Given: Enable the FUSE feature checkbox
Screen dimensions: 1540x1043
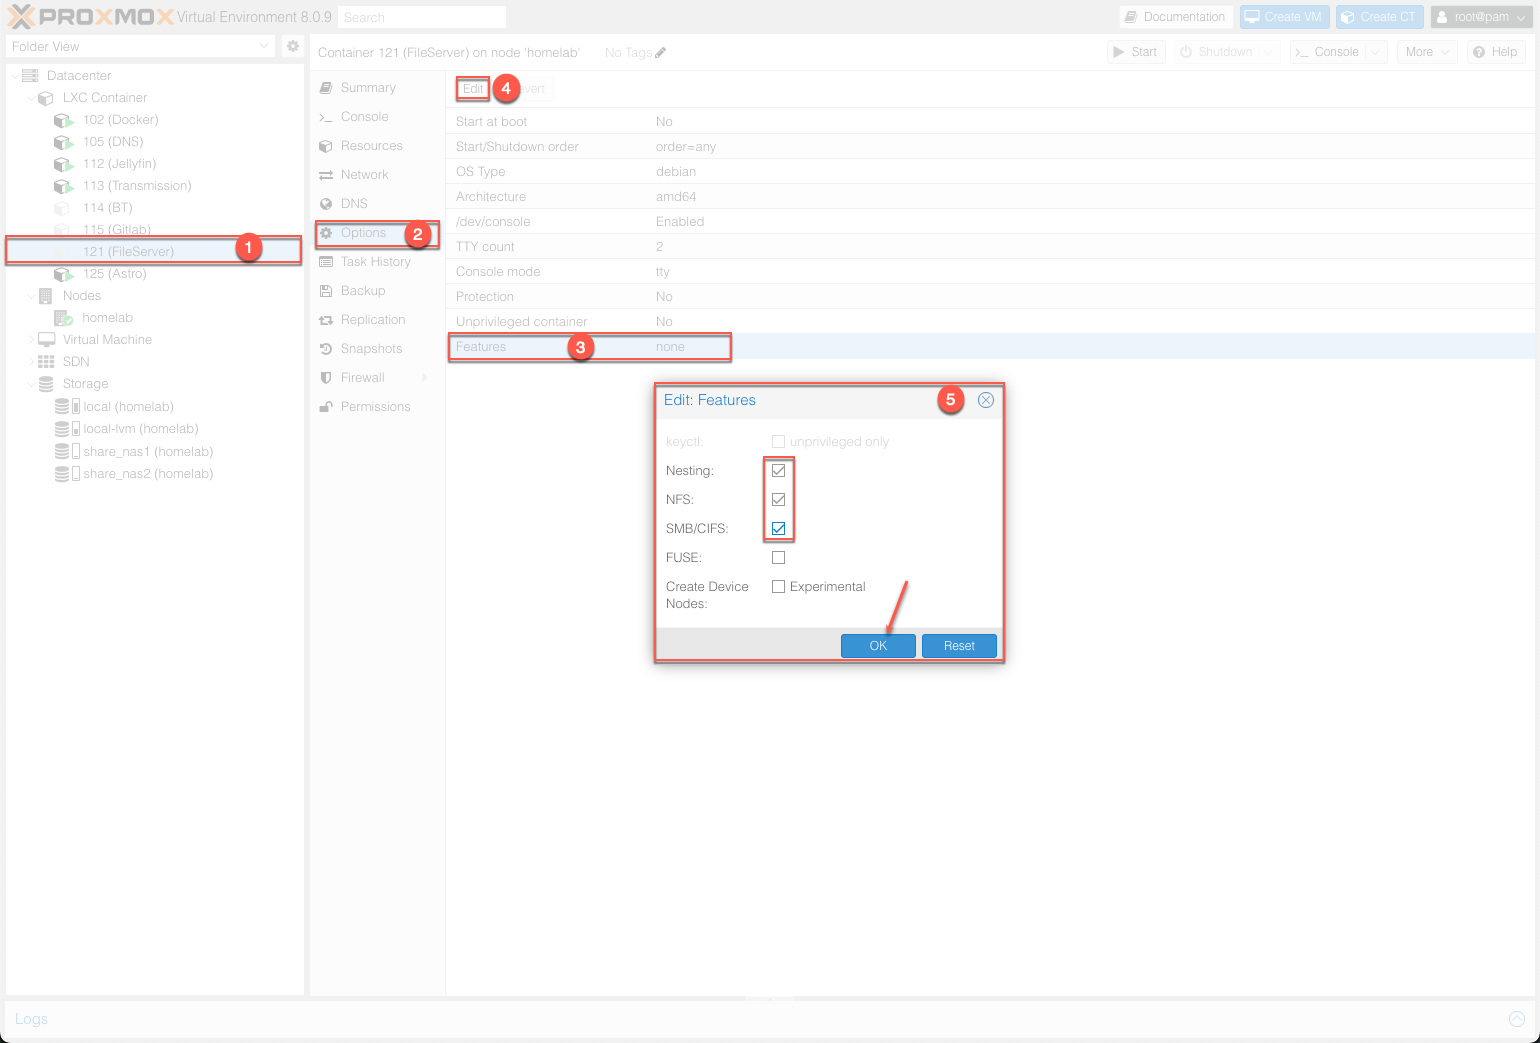Looking at the screenshot, I should pyautogui.click(x=778, y=557).
